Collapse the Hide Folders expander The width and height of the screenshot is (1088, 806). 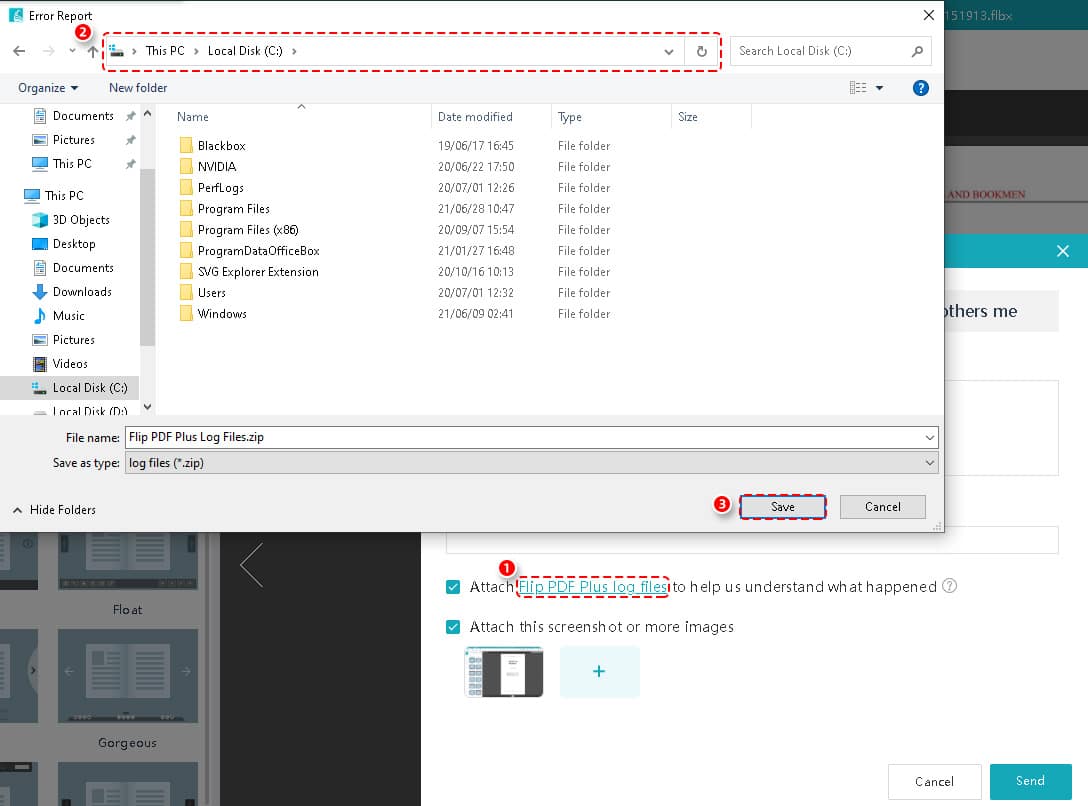click(54, 510)
